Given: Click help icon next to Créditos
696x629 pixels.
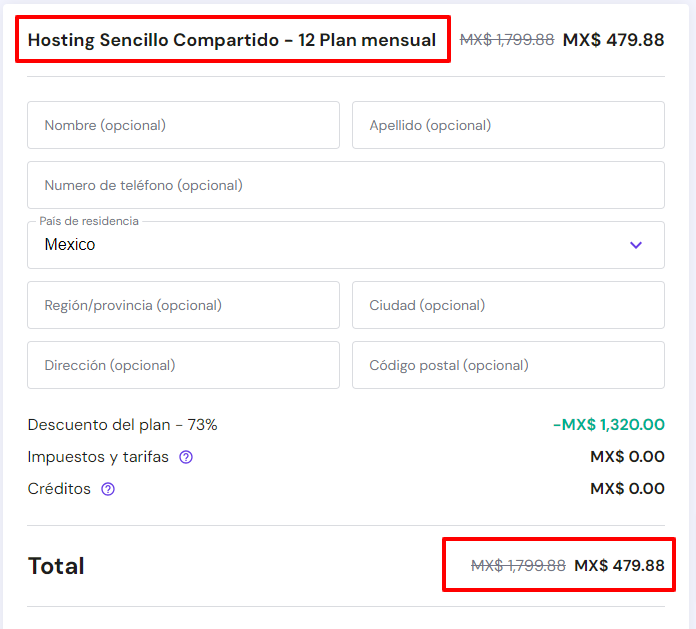Looking at the screenshot, I should 108,489.
